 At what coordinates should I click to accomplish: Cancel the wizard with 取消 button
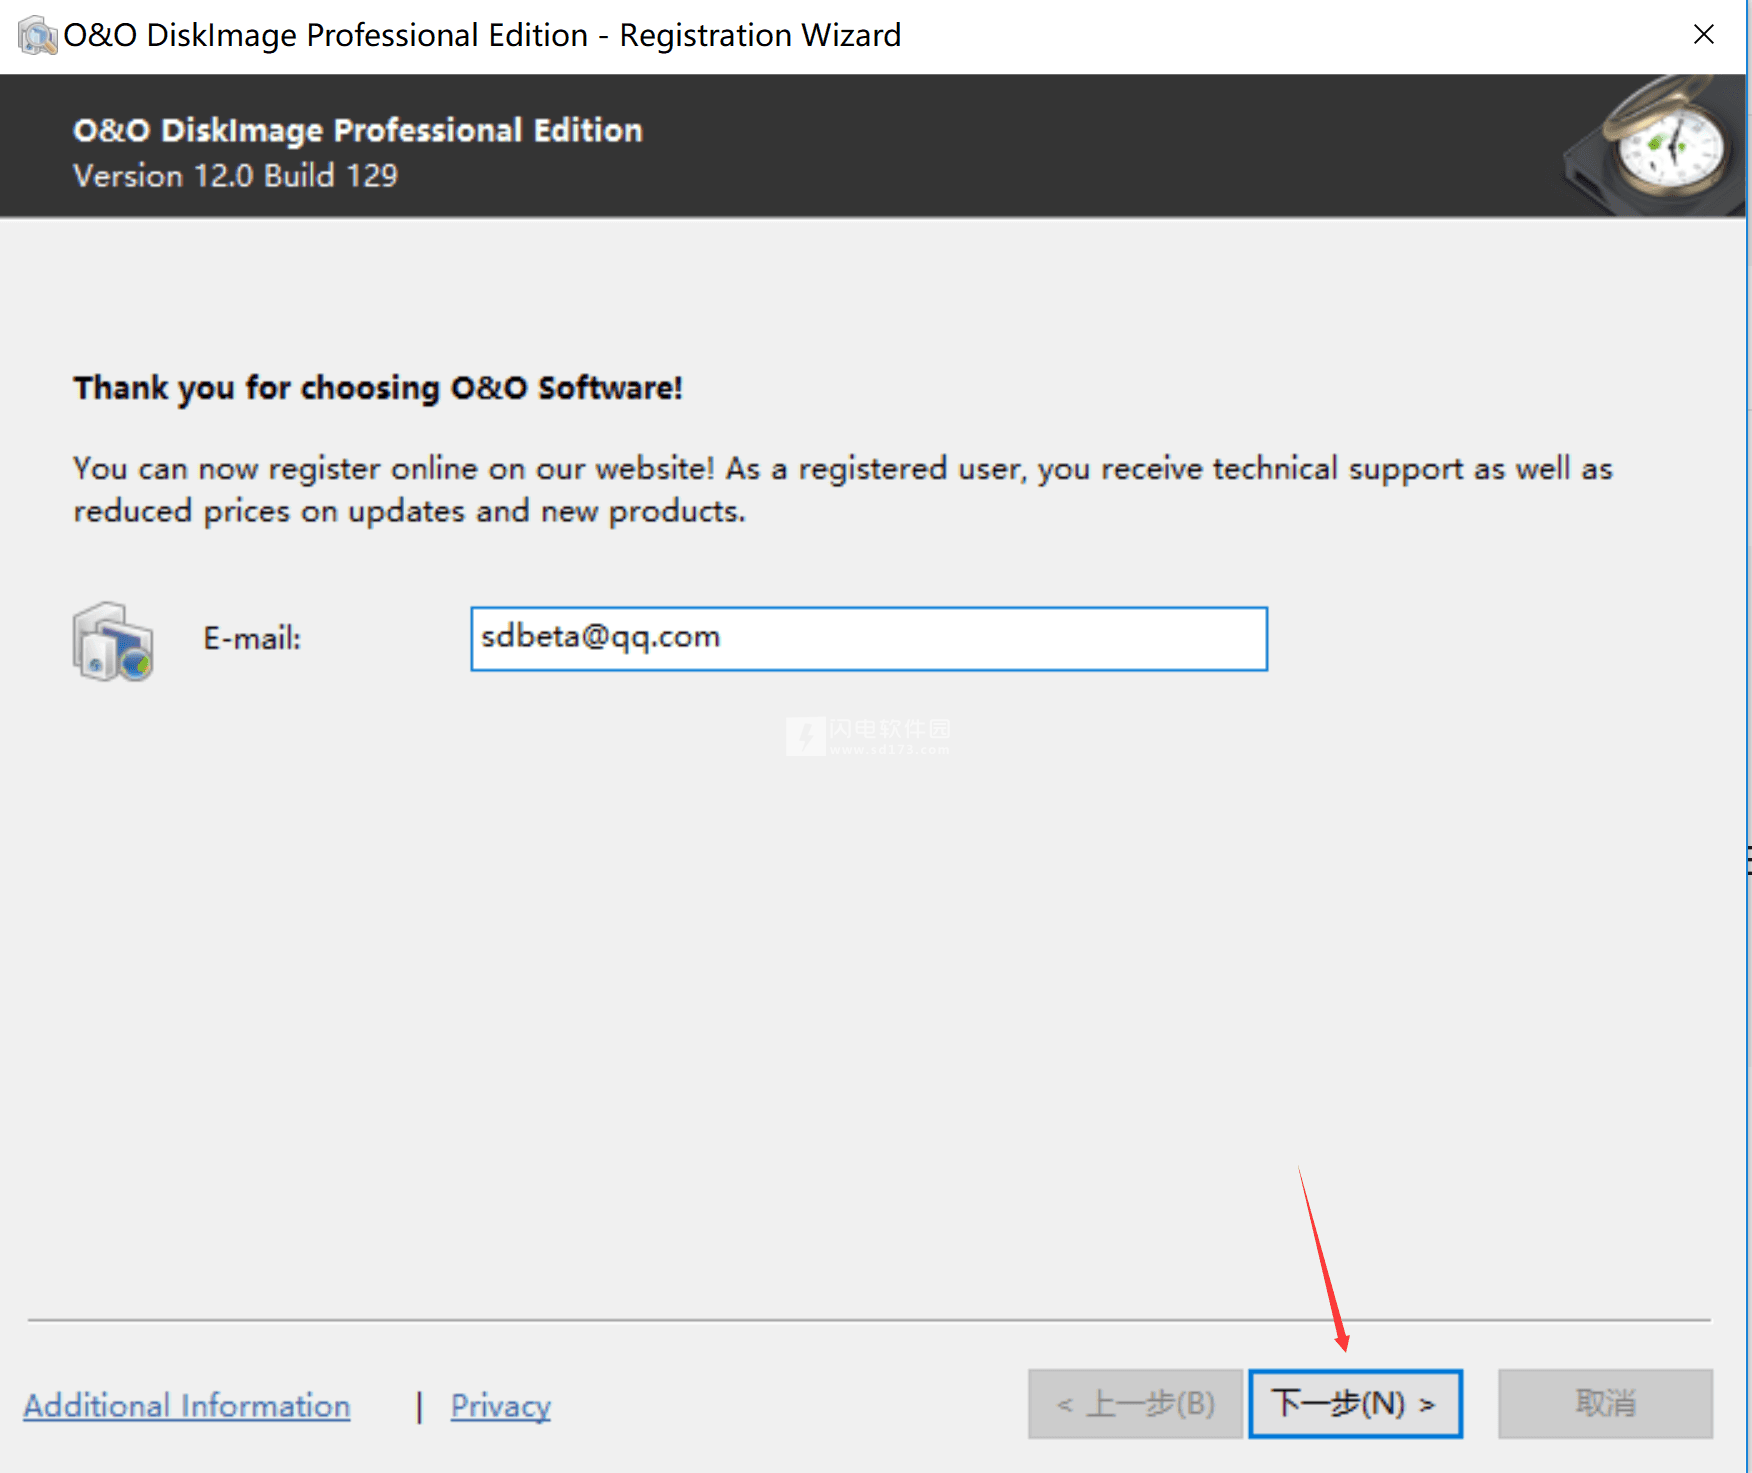[x=1605, y=1404]
